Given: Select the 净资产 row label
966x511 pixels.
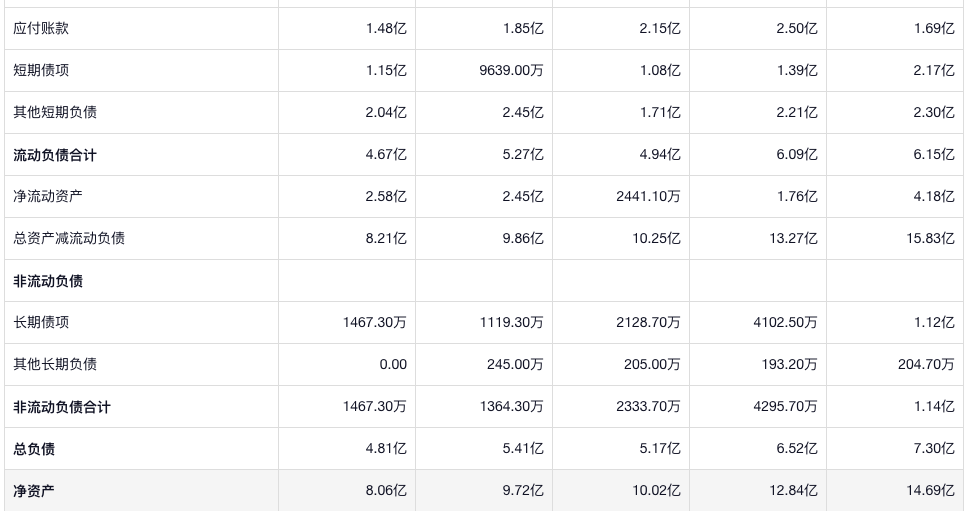Looking at the screenshot, I should pyautogui.click(x=34, y=491).
